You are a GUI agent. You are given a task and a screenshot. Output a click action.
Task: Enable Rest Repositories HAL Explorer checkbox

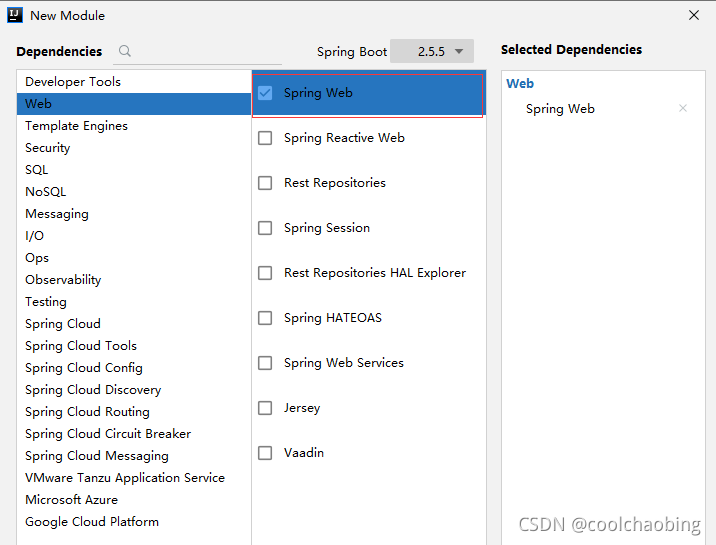(265, 273)
